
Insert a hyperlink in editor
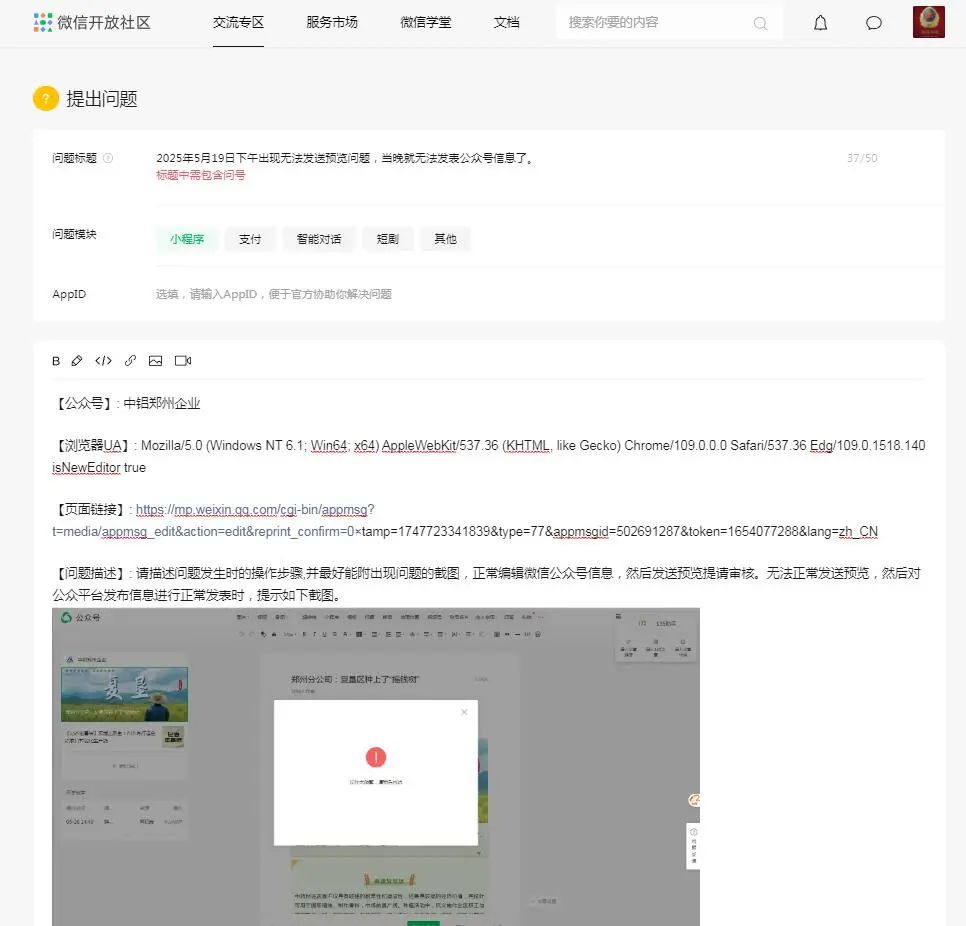130,361
